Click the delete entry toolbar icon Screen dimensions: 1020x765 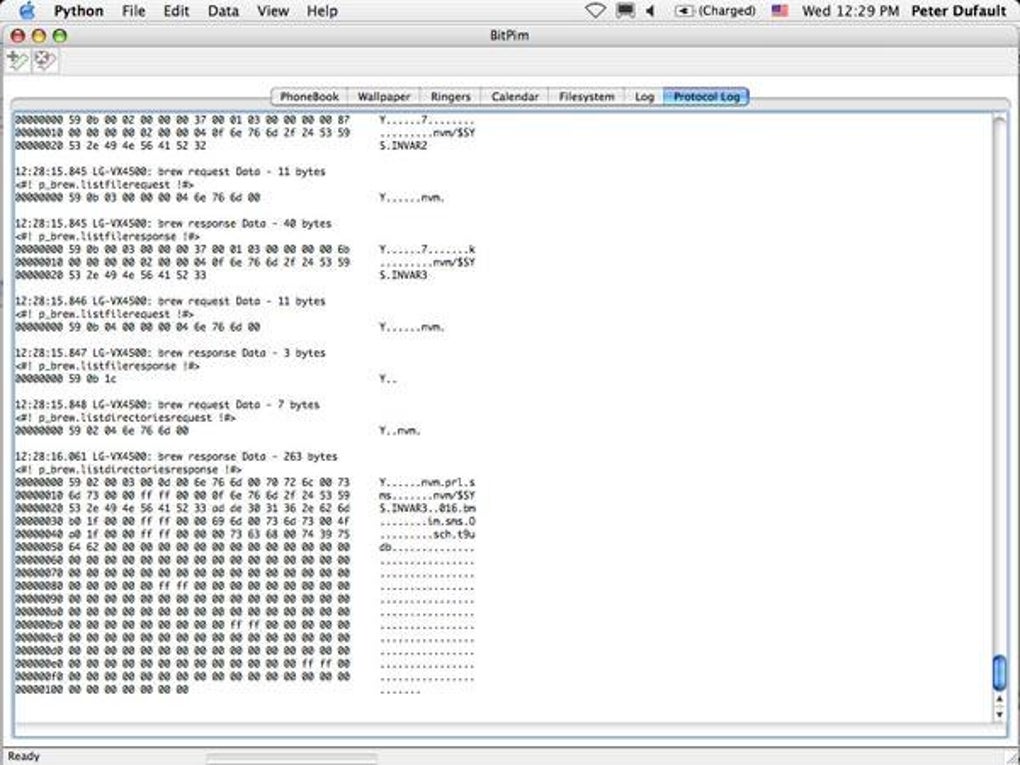(45, 60)
